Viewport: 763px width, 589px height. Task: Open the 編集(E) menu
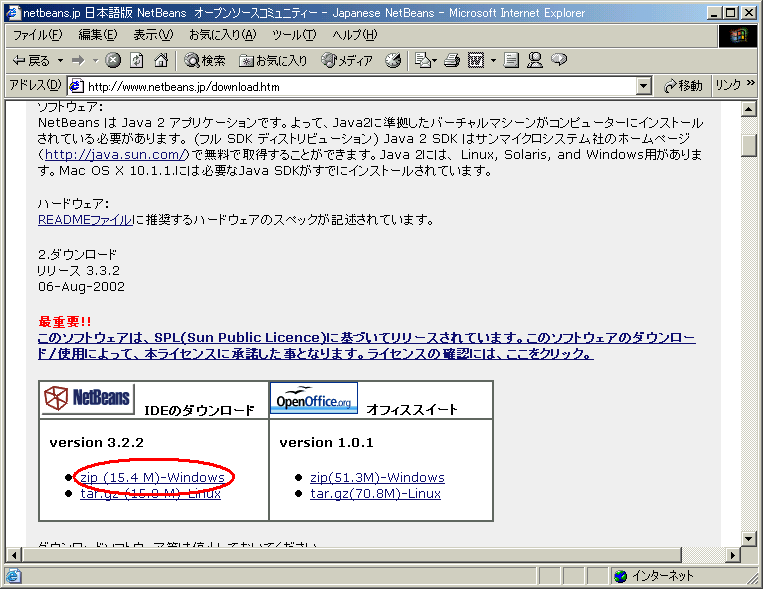point(98,35)
